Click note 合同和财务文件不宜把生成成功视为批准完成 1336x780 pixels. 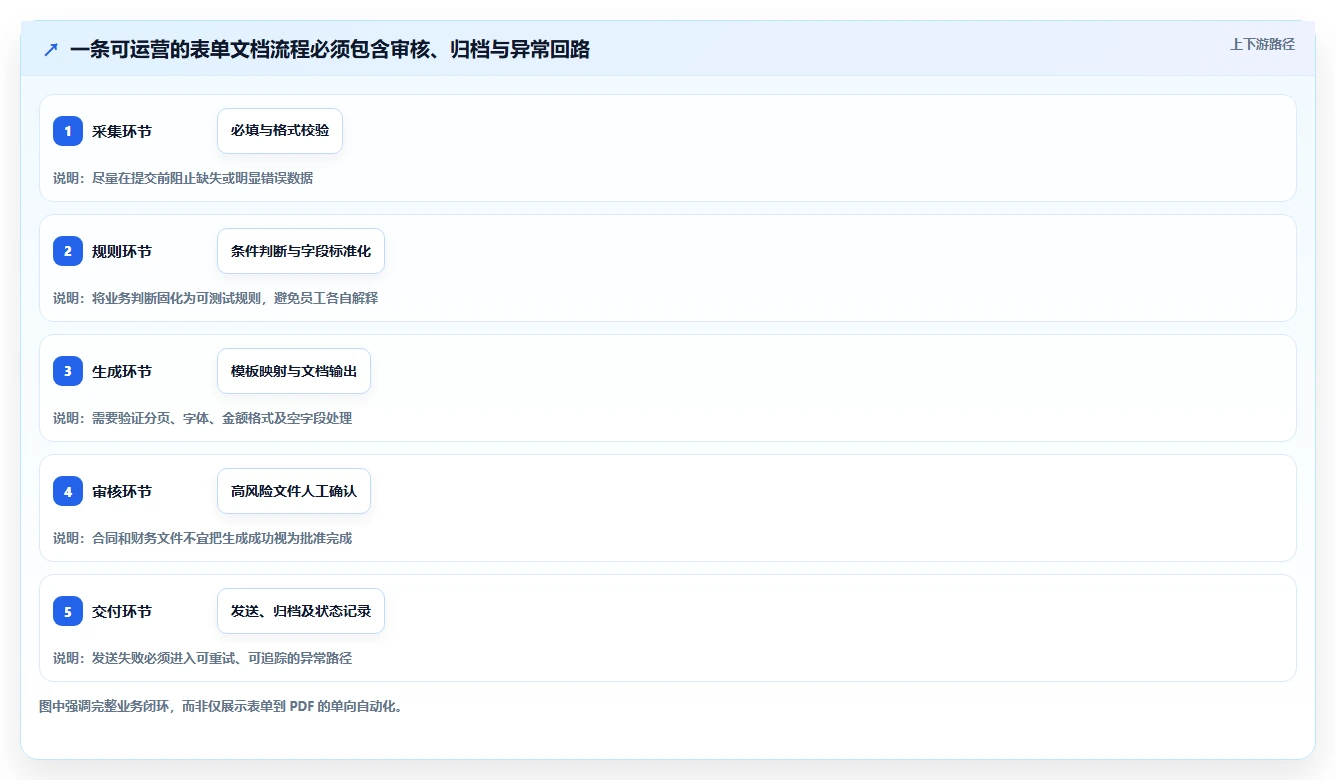pos(222,538)
